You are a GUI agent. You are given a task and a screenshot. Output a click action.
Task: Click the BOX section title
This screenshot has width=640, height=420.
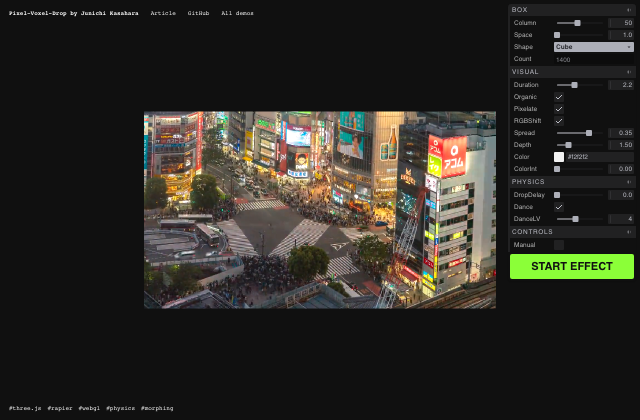coord(520,10)
